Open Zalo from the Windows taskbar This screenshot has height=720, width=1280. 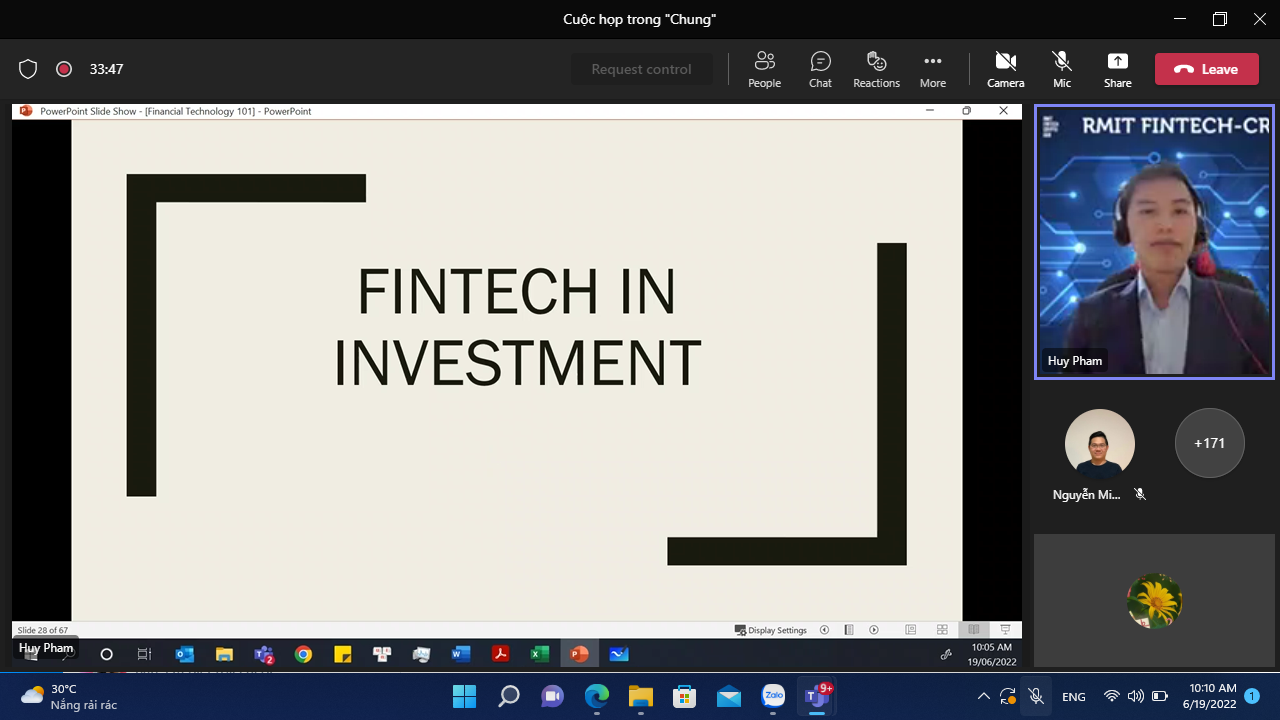773,696
